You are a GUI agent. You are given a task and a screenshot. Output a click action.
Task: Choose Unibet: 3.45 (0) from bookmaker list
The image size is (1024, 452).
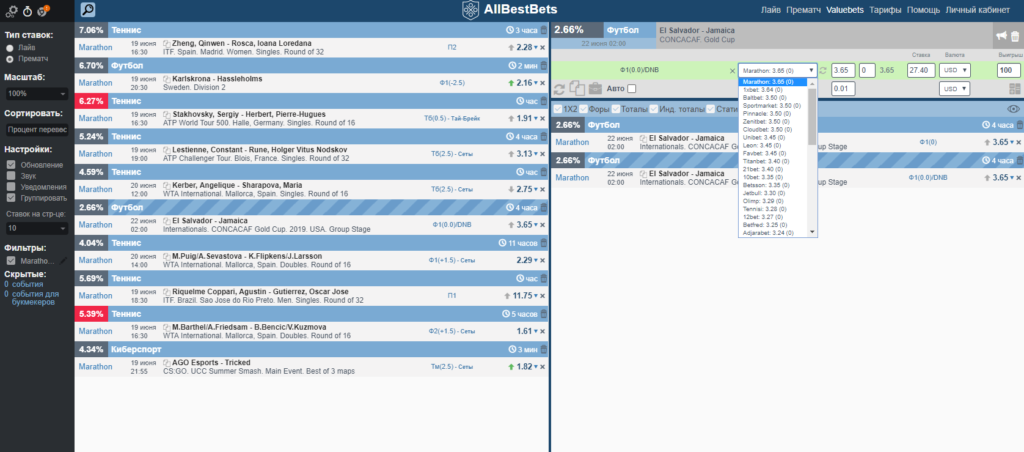[773, 137]
